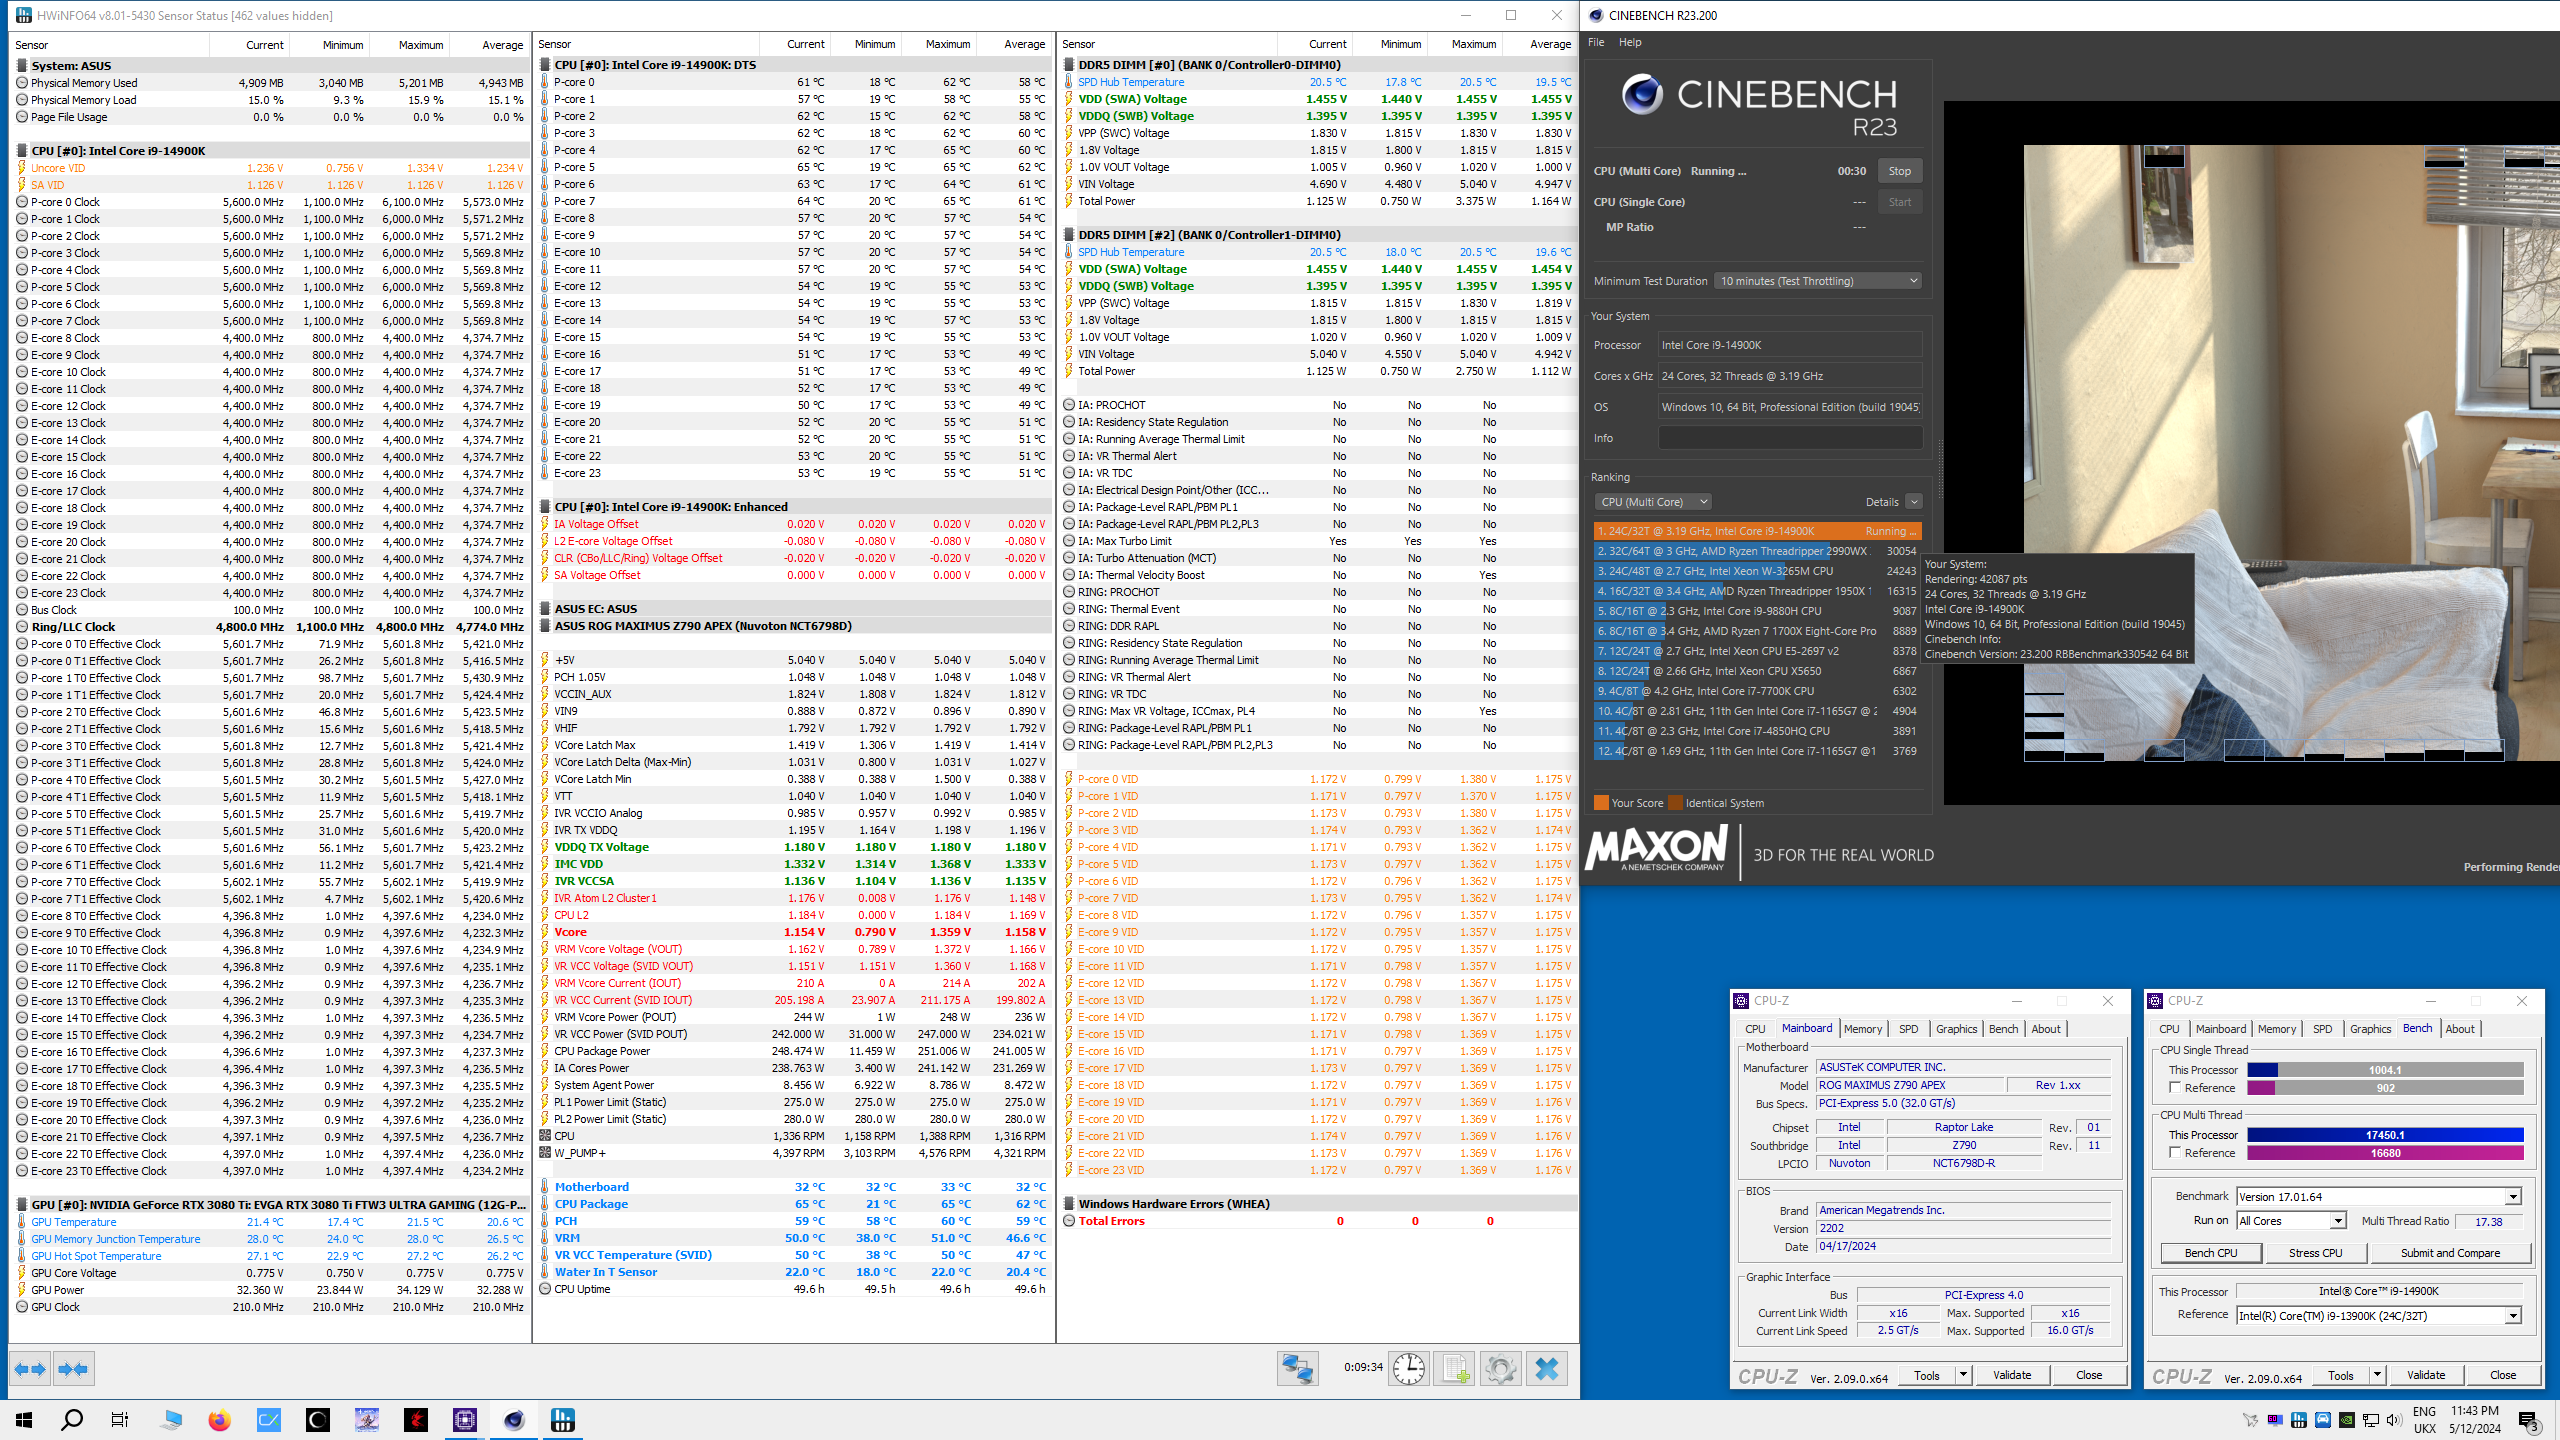Screen dimensions: 2560x1440
Task: Click multi thread This Processor 17450.1 bar
Action: (x=2385, y=1135)
